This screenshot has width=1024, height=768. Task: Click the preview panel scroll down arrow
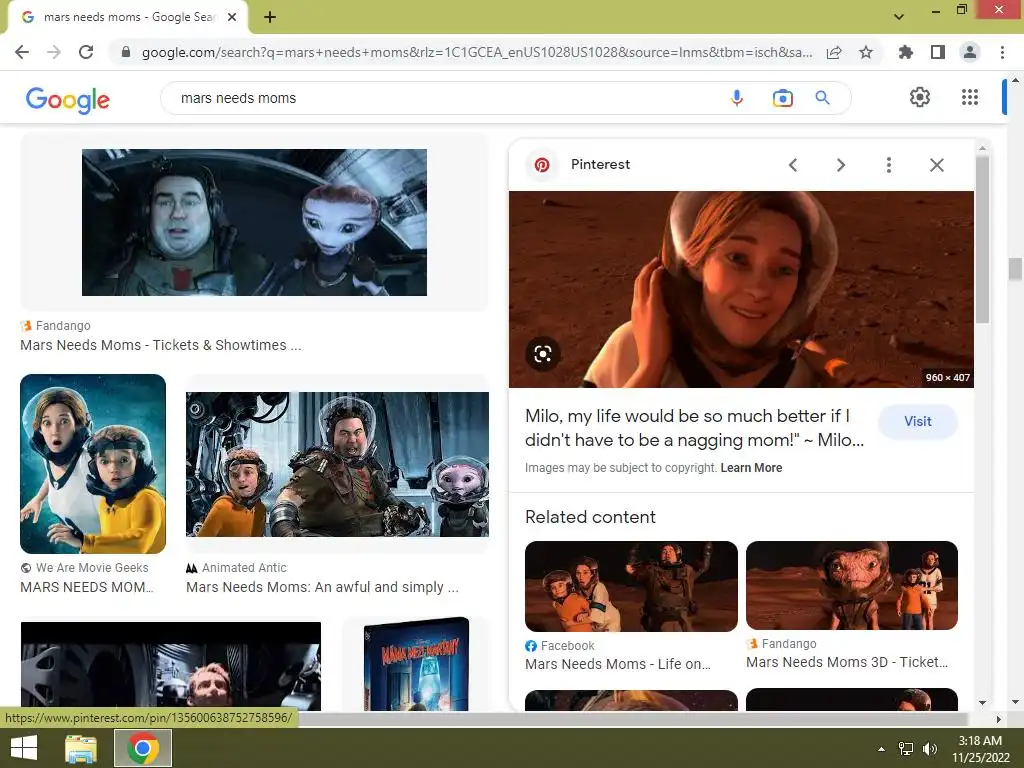point(982,703)
